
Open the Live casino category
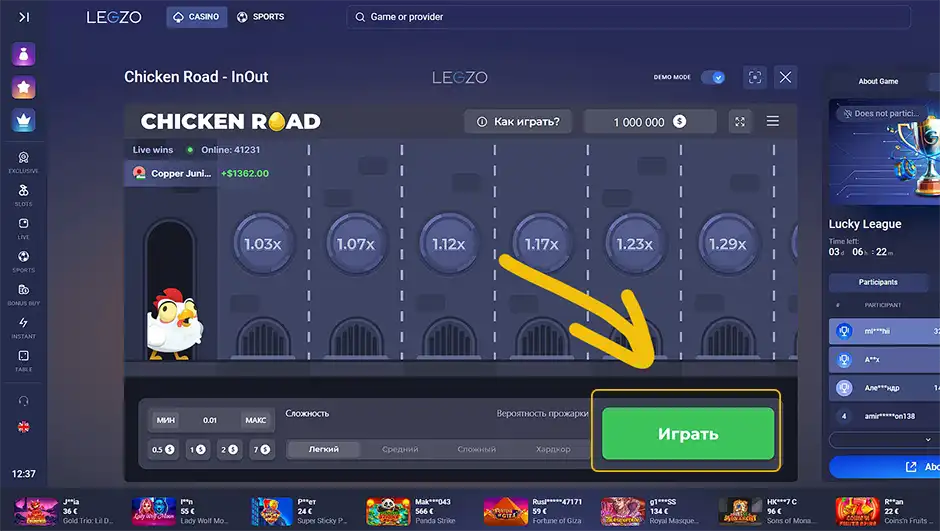(x=23, y=228)
